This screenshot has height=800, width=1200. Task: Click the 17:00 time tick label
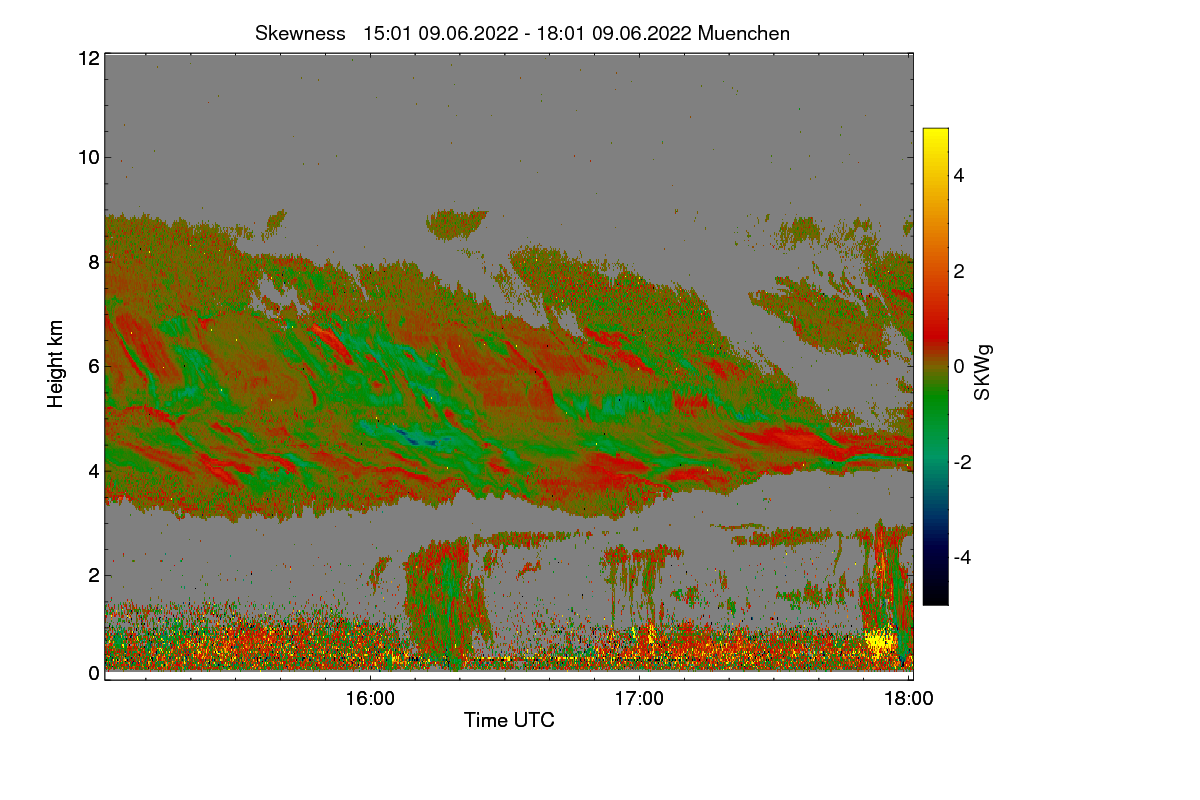click(639, 700)
